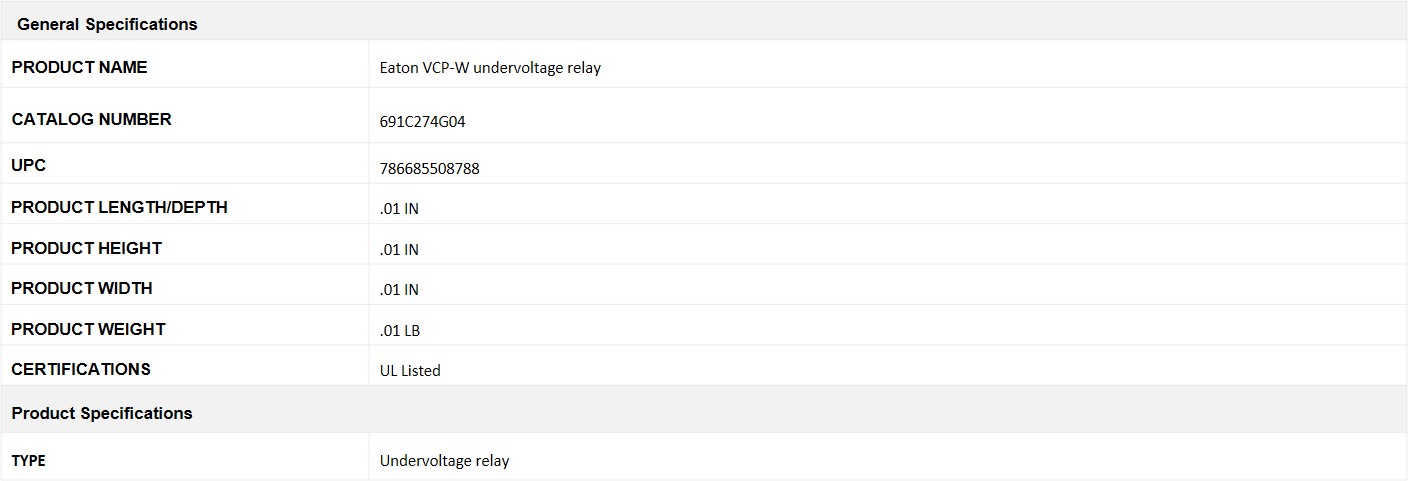
Task: Click the Product Specifications section header
Action: (102, 413)
